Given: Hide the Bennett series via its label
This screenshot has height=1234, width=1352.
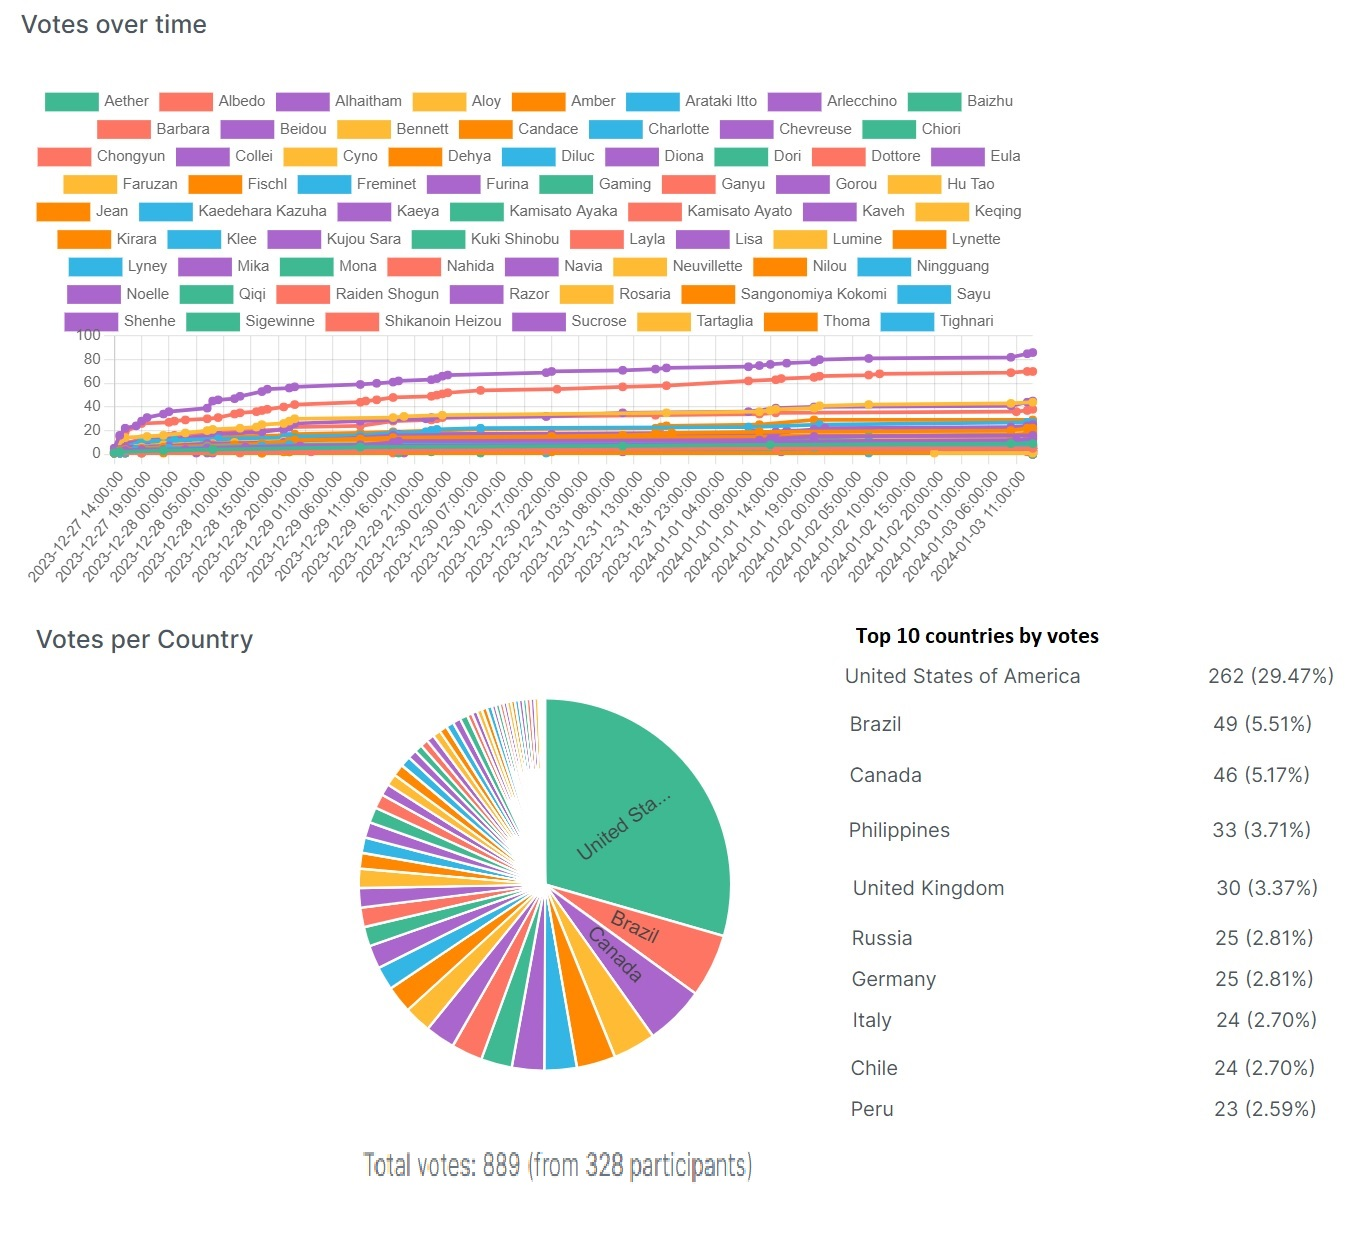Looking at the screenshot, I should pos(422,129).
